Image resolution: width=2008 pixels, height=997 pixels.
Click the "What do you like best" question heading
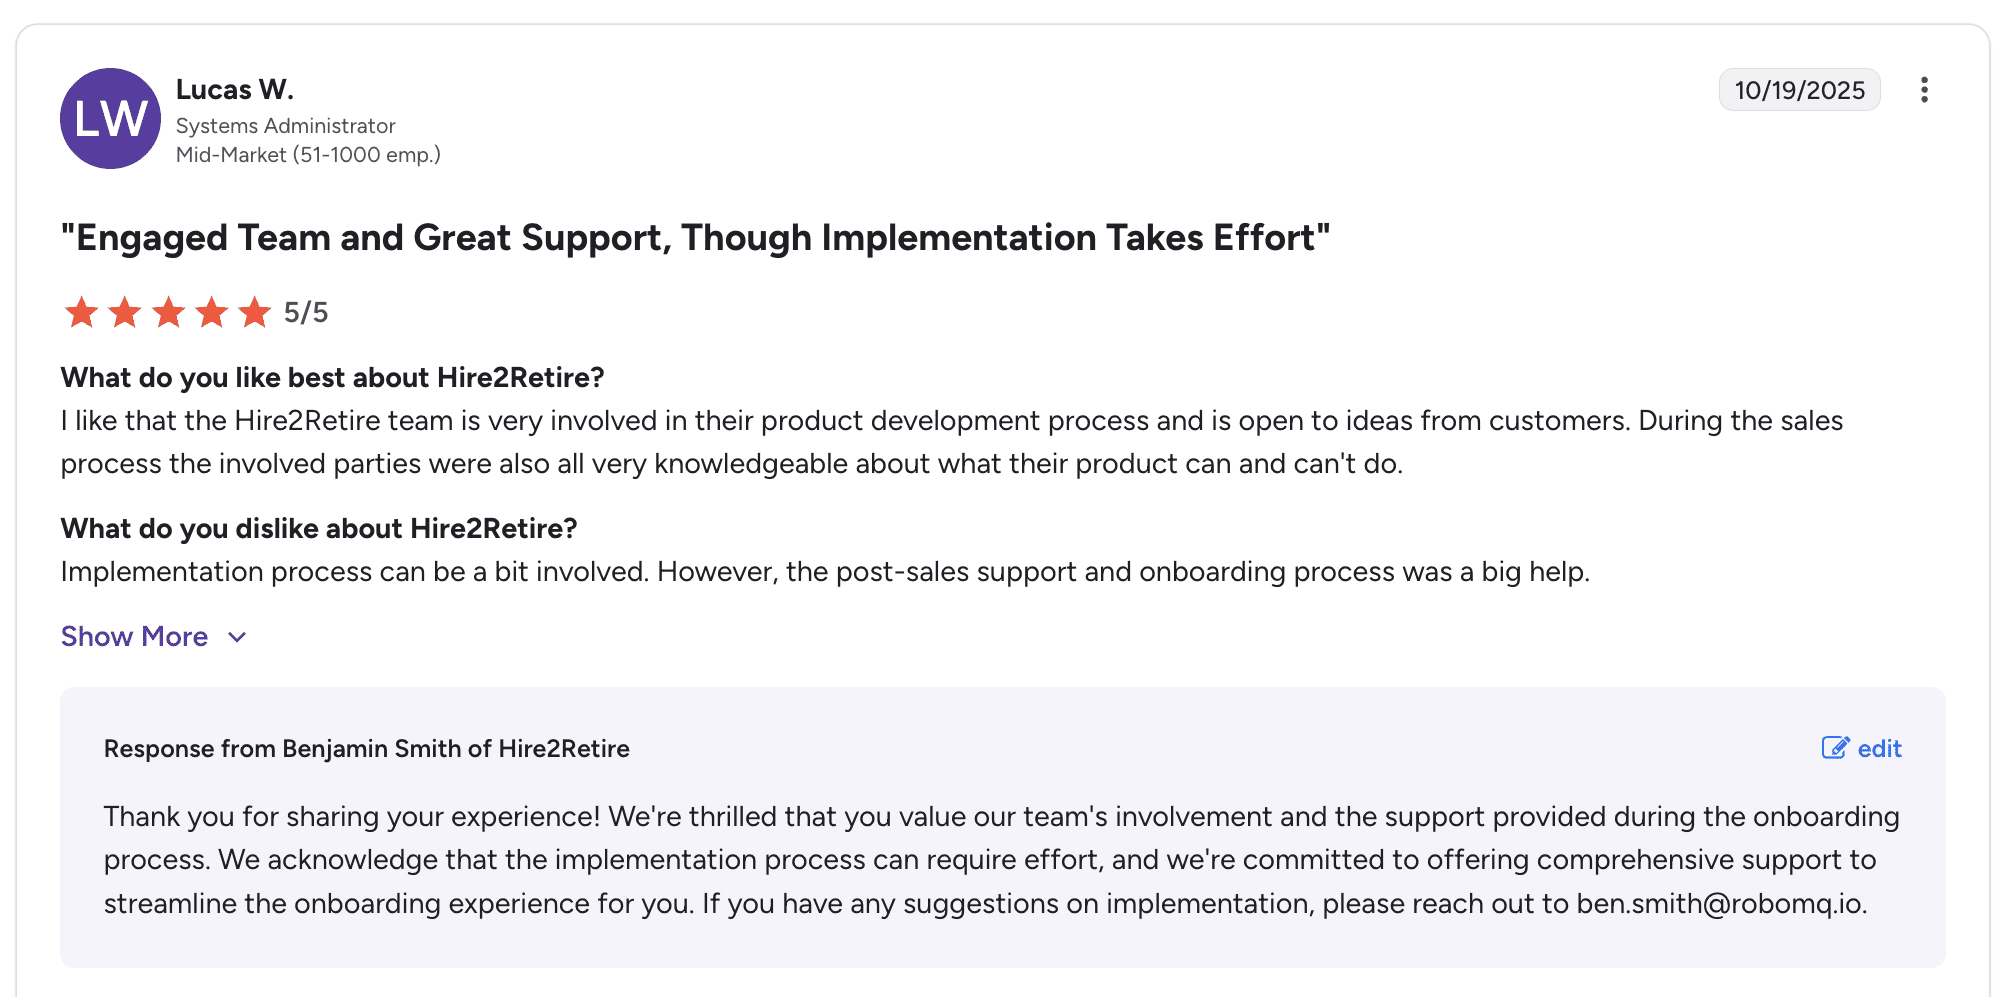[x=332, y=378]
